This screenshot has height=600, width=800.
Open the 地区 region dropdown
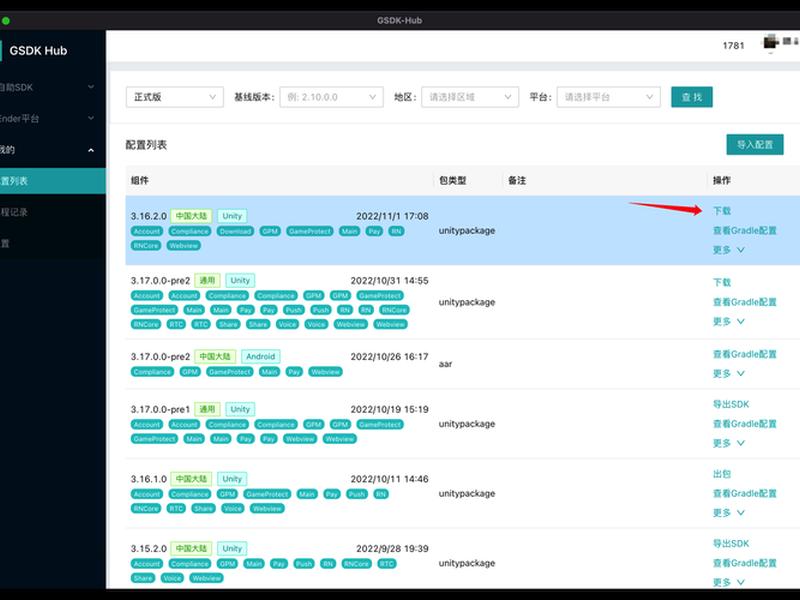pyautogui.click(x=470, y=97)
